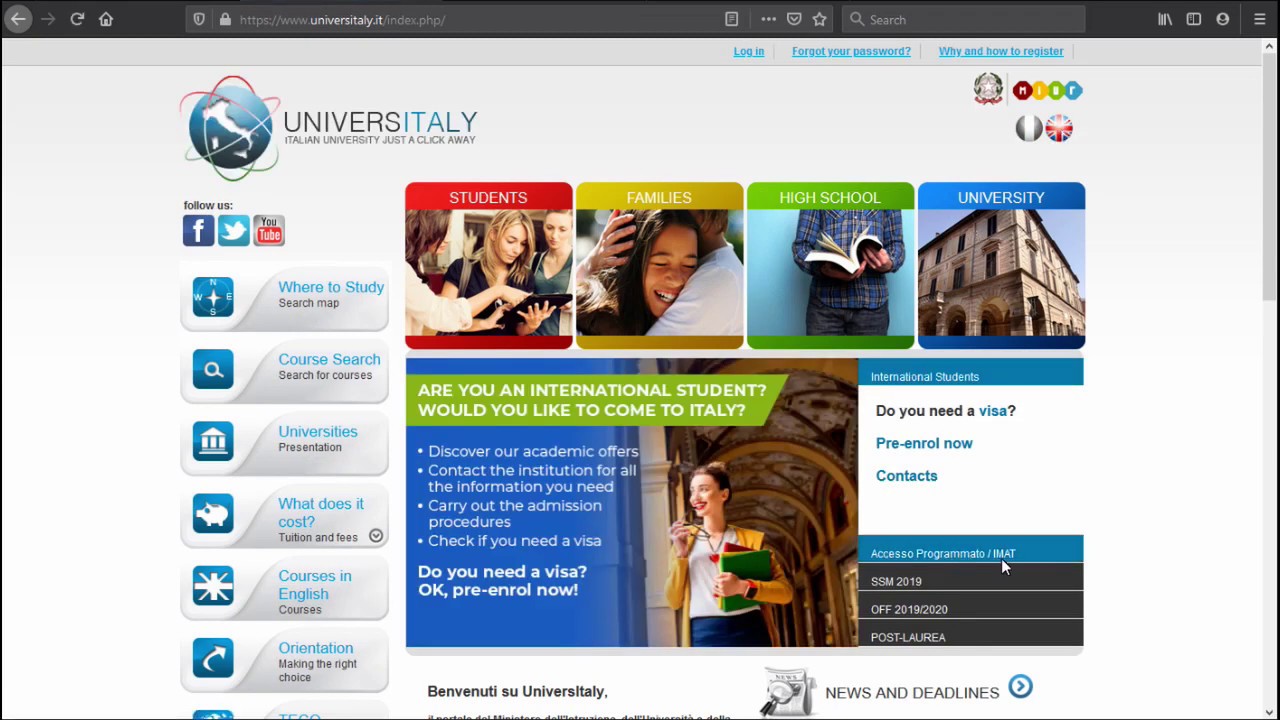Go to the browser Home icon

[x=106, y=19]
